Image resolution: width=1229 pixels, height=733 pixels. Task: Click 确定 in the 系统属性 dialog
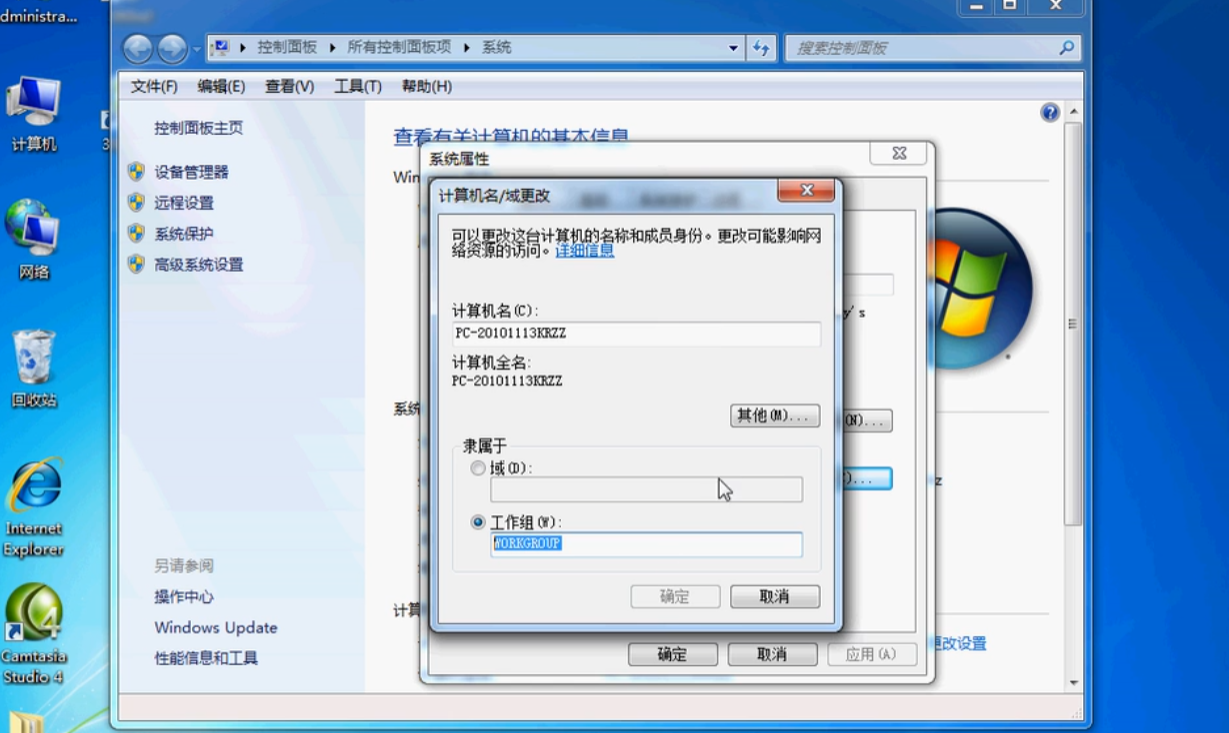pyautogui.click(x=673, y=654)
